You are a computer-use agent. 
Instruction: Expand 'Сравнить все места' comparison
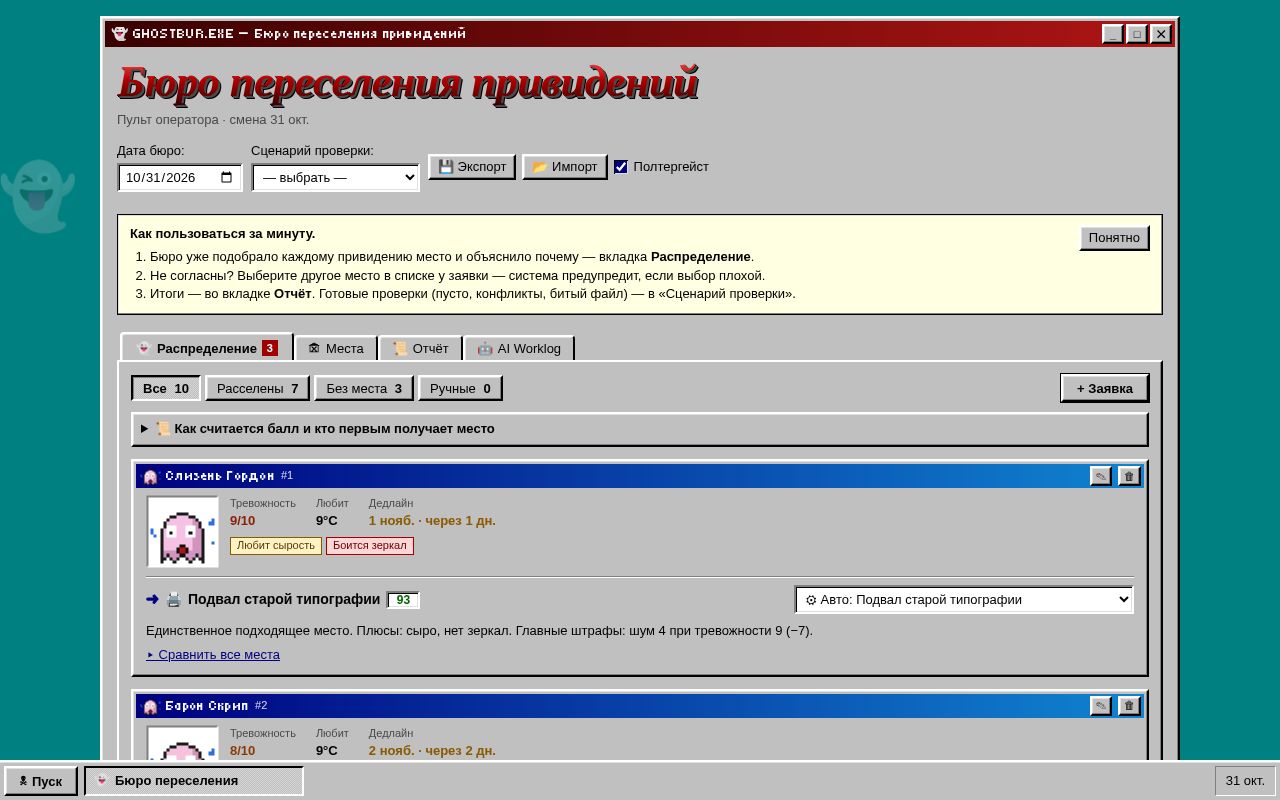tap(213, 654)
